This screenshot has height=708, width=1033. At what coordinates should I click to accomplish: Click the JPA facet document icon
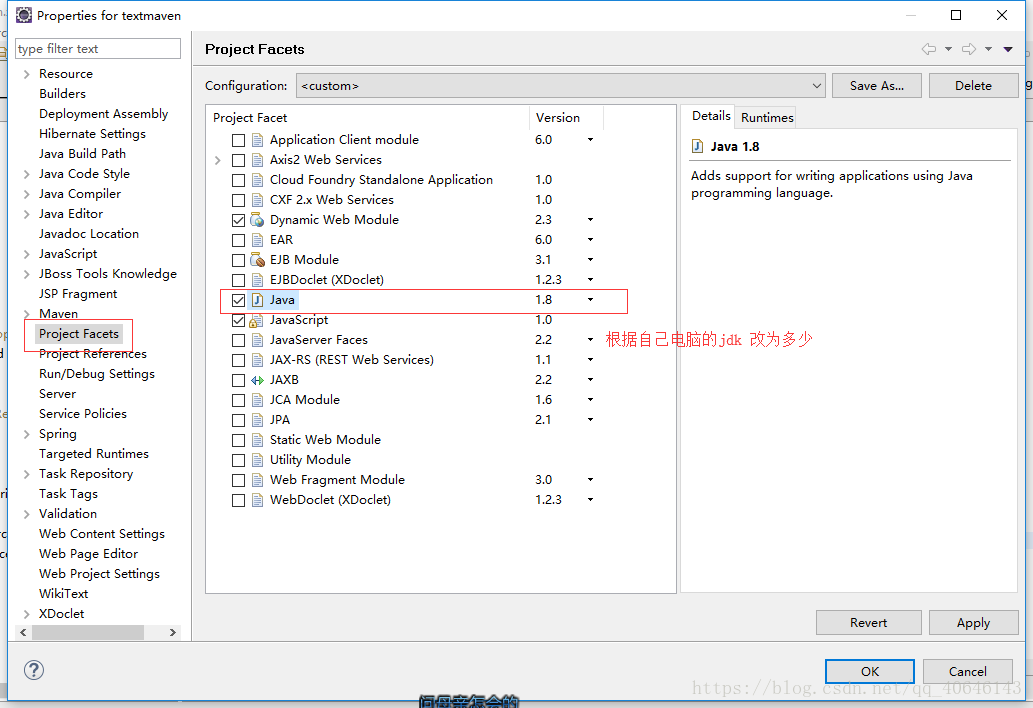258,420
